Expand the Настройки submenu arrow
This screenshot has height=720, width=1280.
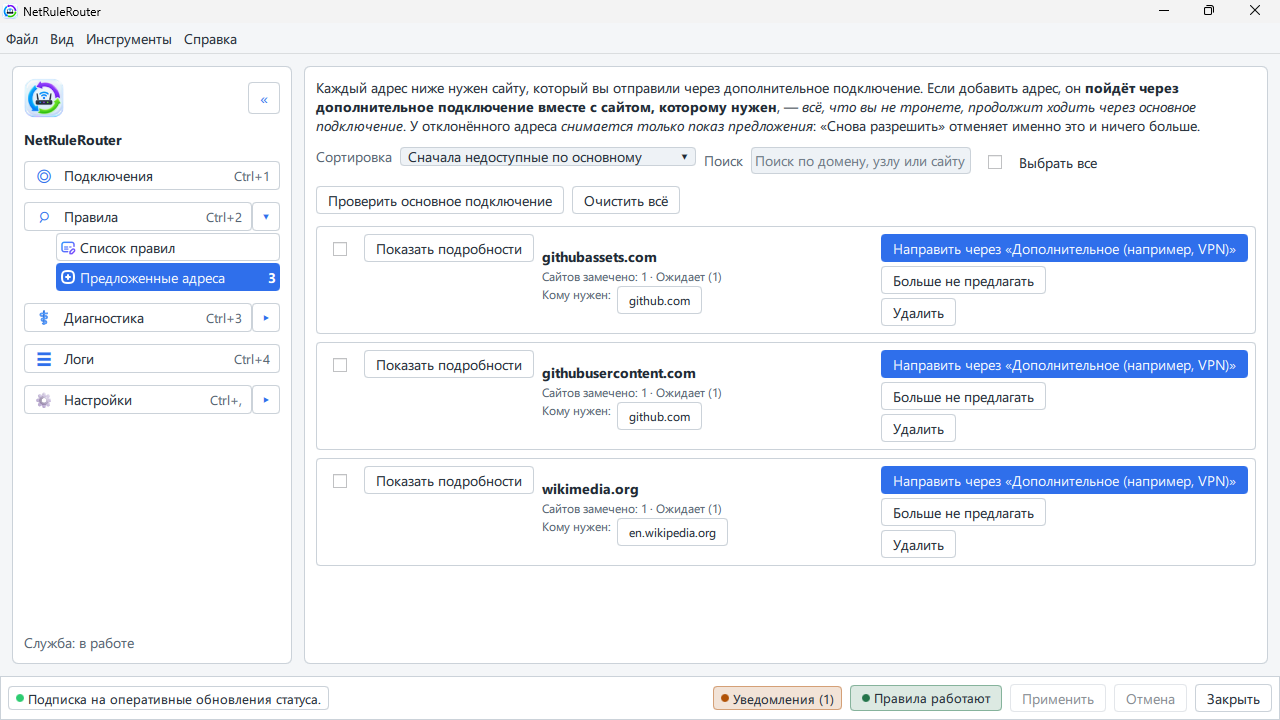(x=266, y=400)
